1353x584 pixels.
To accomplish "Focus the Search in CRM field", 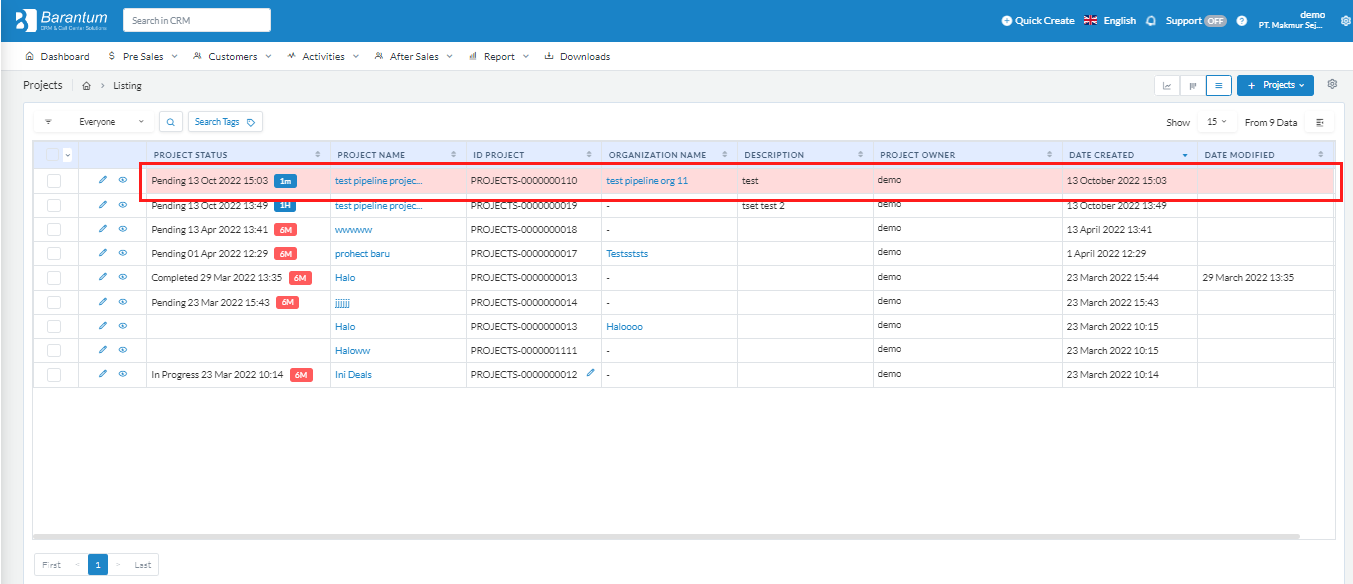I will click(197, 20).
